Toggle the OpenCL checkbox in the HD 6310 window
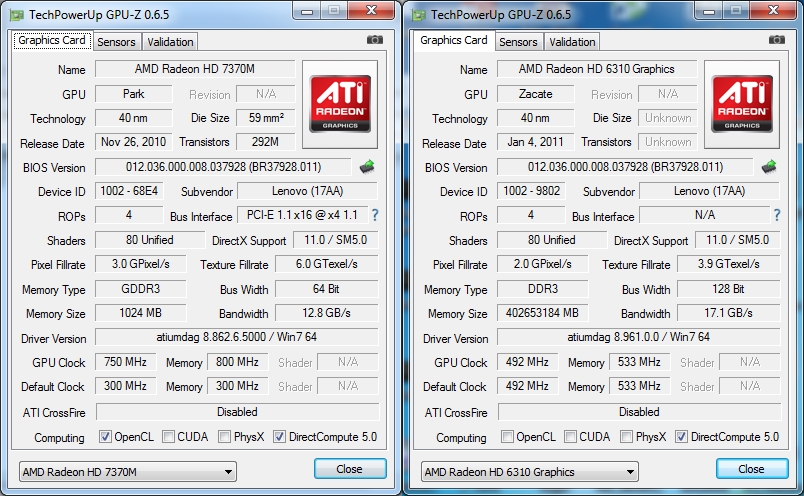This screenshot has width=804, height=496. 507,437
